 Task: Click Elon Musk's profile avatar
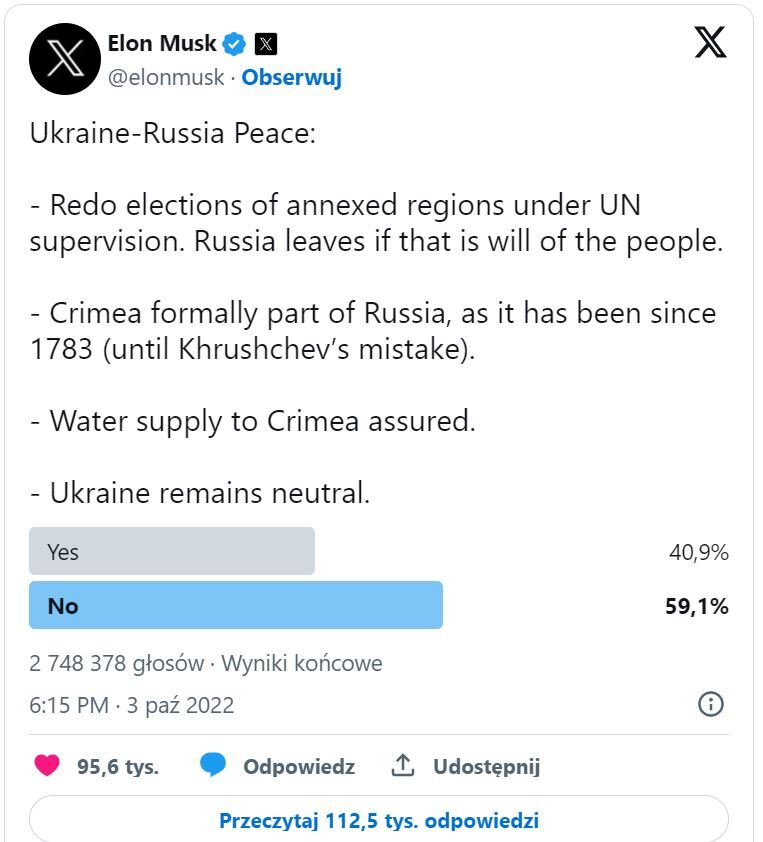(65, 58)
